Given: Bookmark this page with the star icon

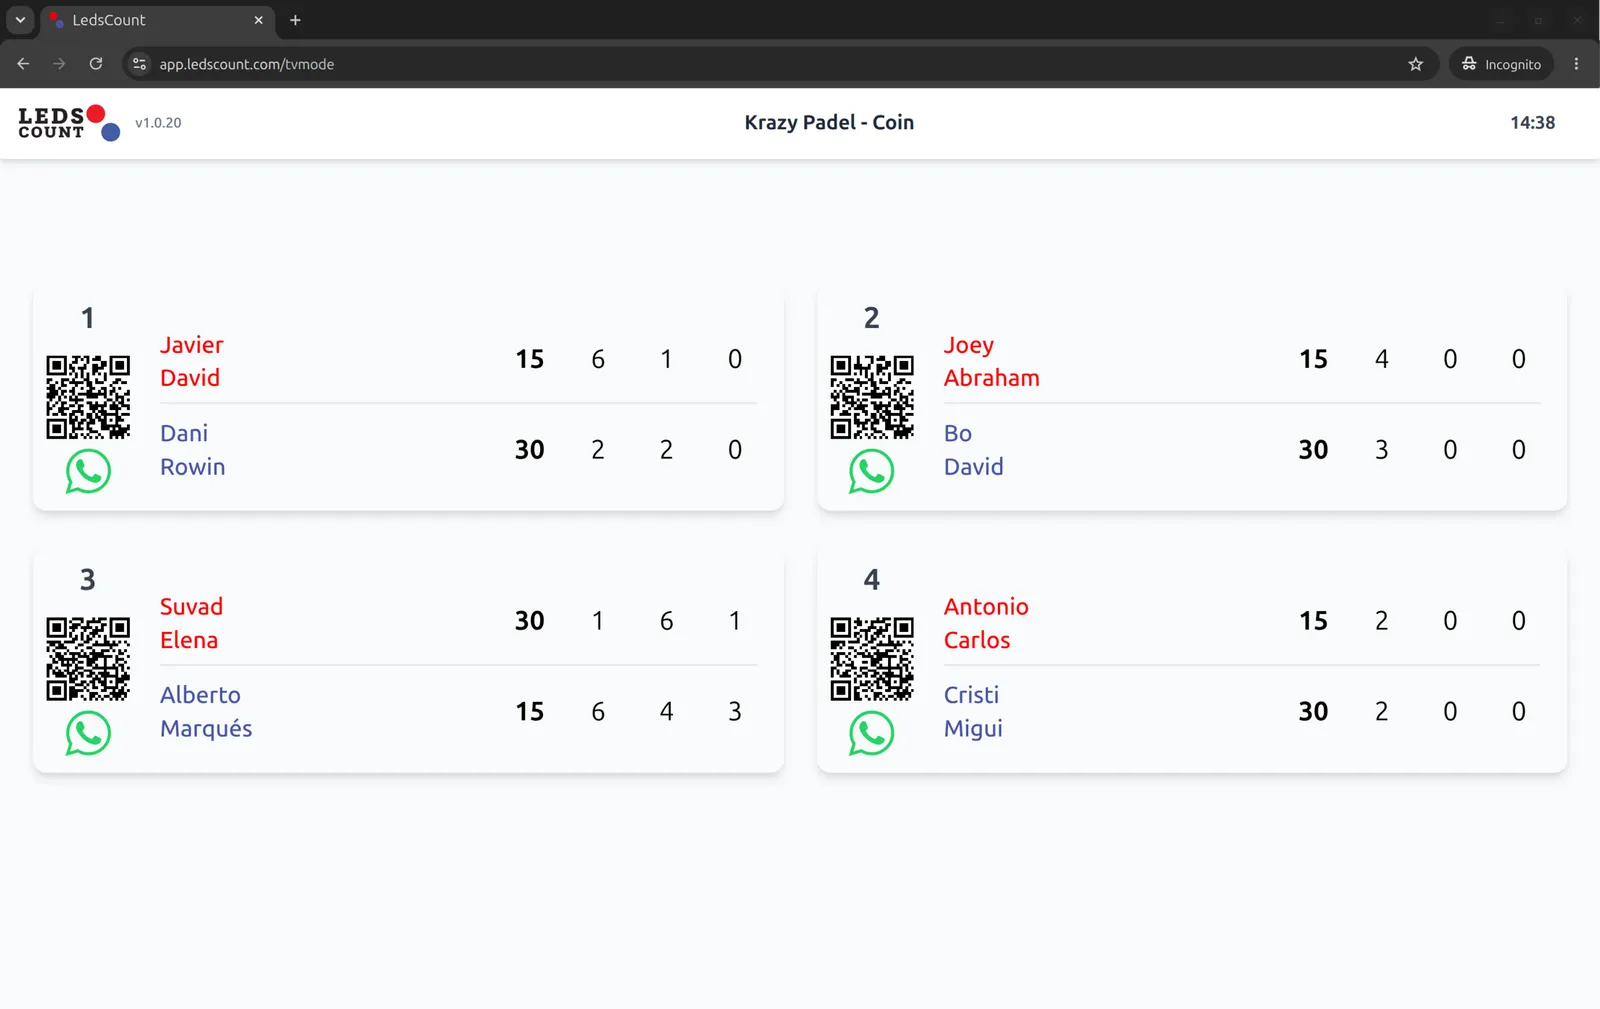Looking at the screenshot, I should point(1415,64).
